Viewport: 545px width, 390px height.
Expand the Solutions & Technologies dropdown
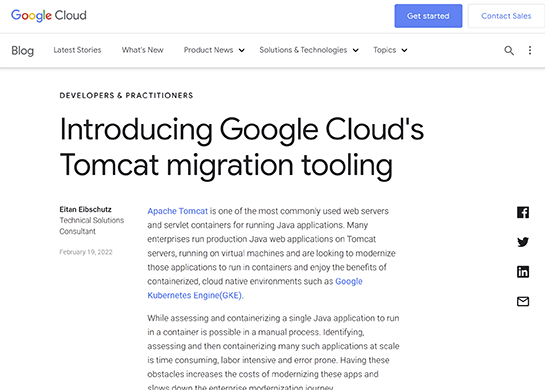(x=309, y=50)
